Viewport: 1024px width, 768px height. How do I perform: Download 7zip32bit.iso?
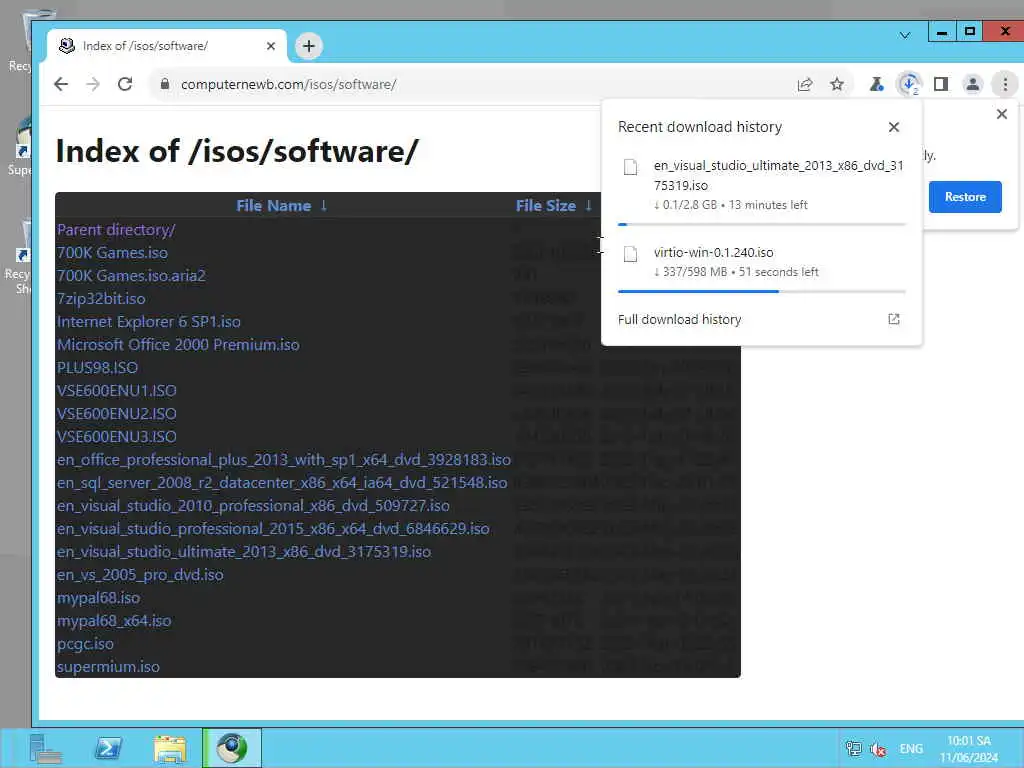tap(101, 299)
